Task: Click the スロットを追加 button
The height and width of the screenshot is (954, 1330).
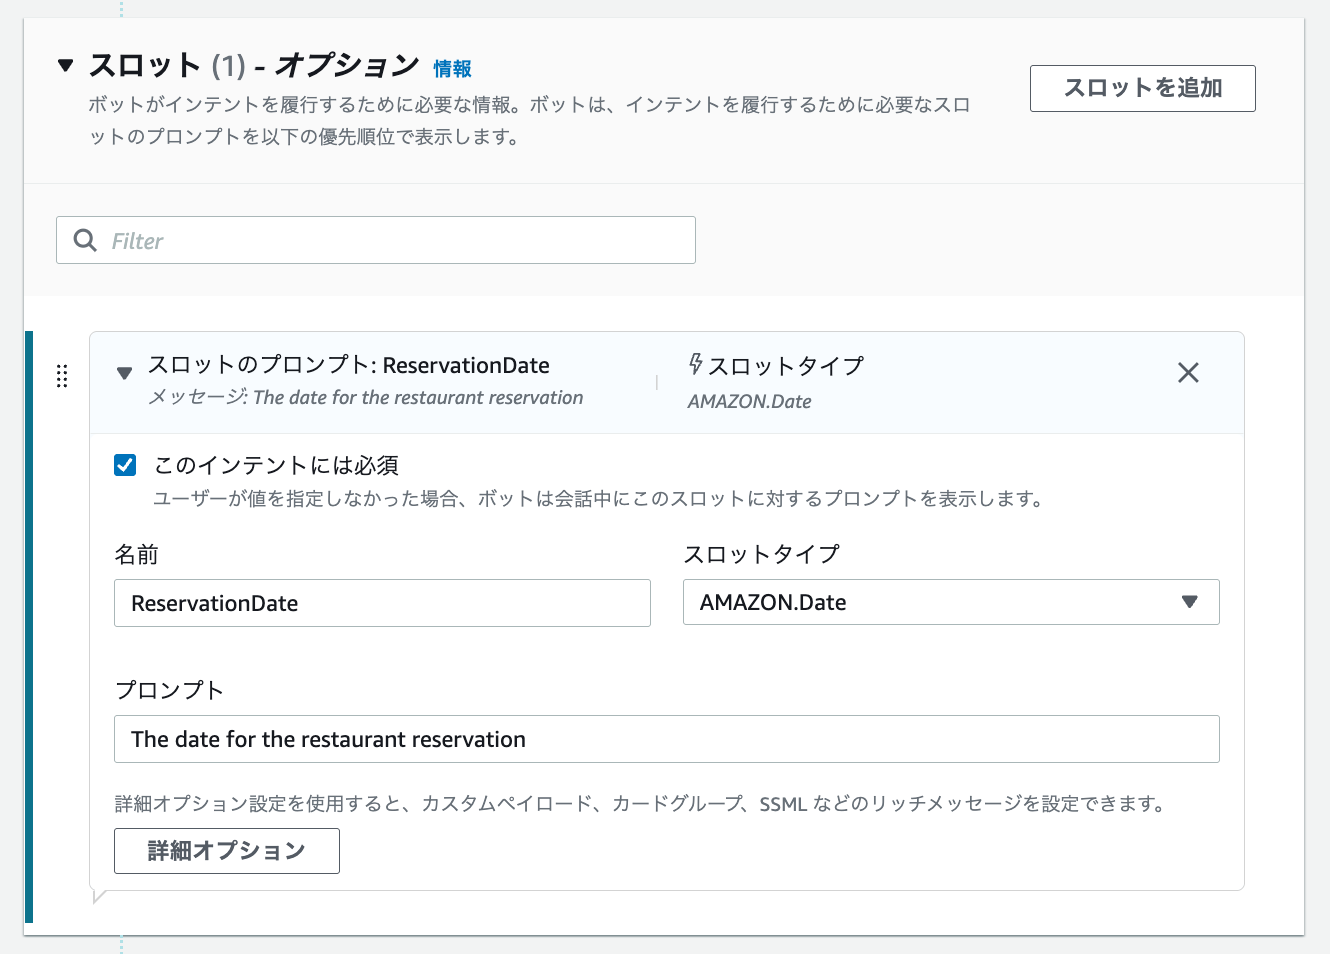Action: 1142,88
